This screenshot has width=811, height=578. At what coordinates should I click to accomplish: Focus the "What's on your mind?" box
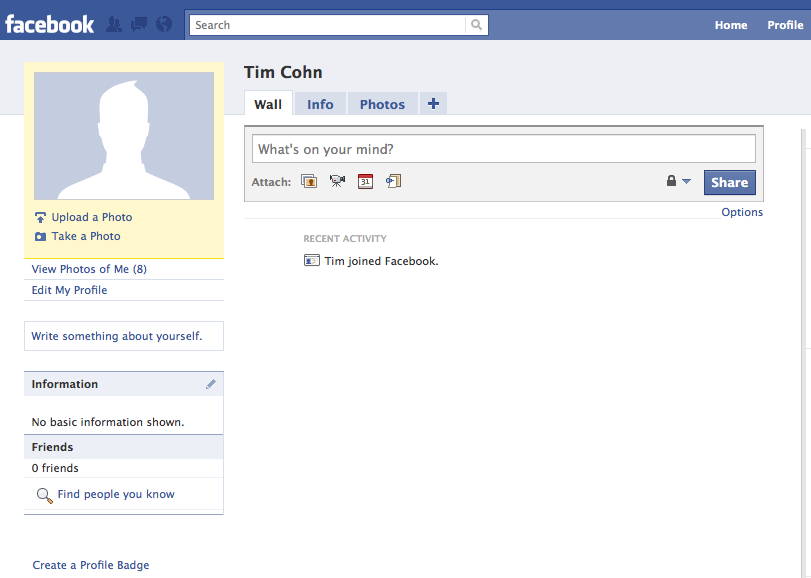tap(503, 149)
